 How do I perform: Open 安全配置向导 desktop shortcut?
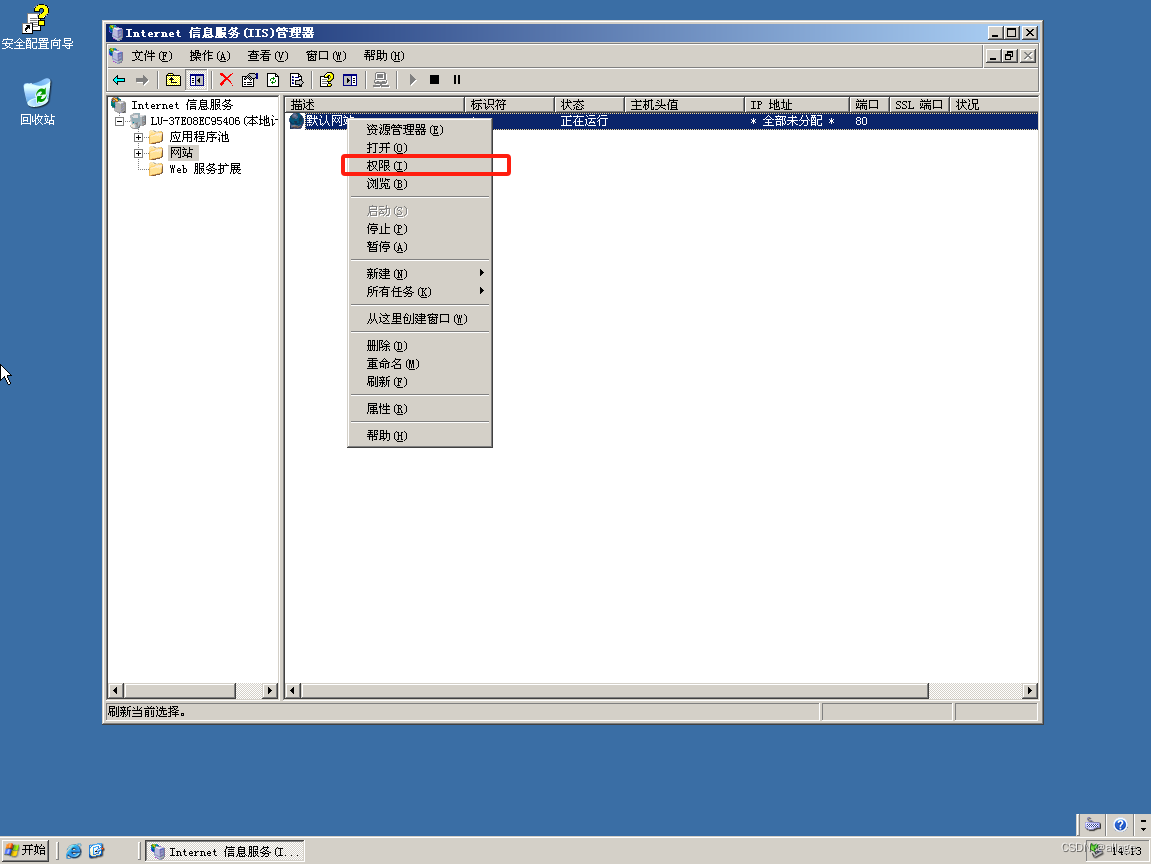click(x=37, y=27)
